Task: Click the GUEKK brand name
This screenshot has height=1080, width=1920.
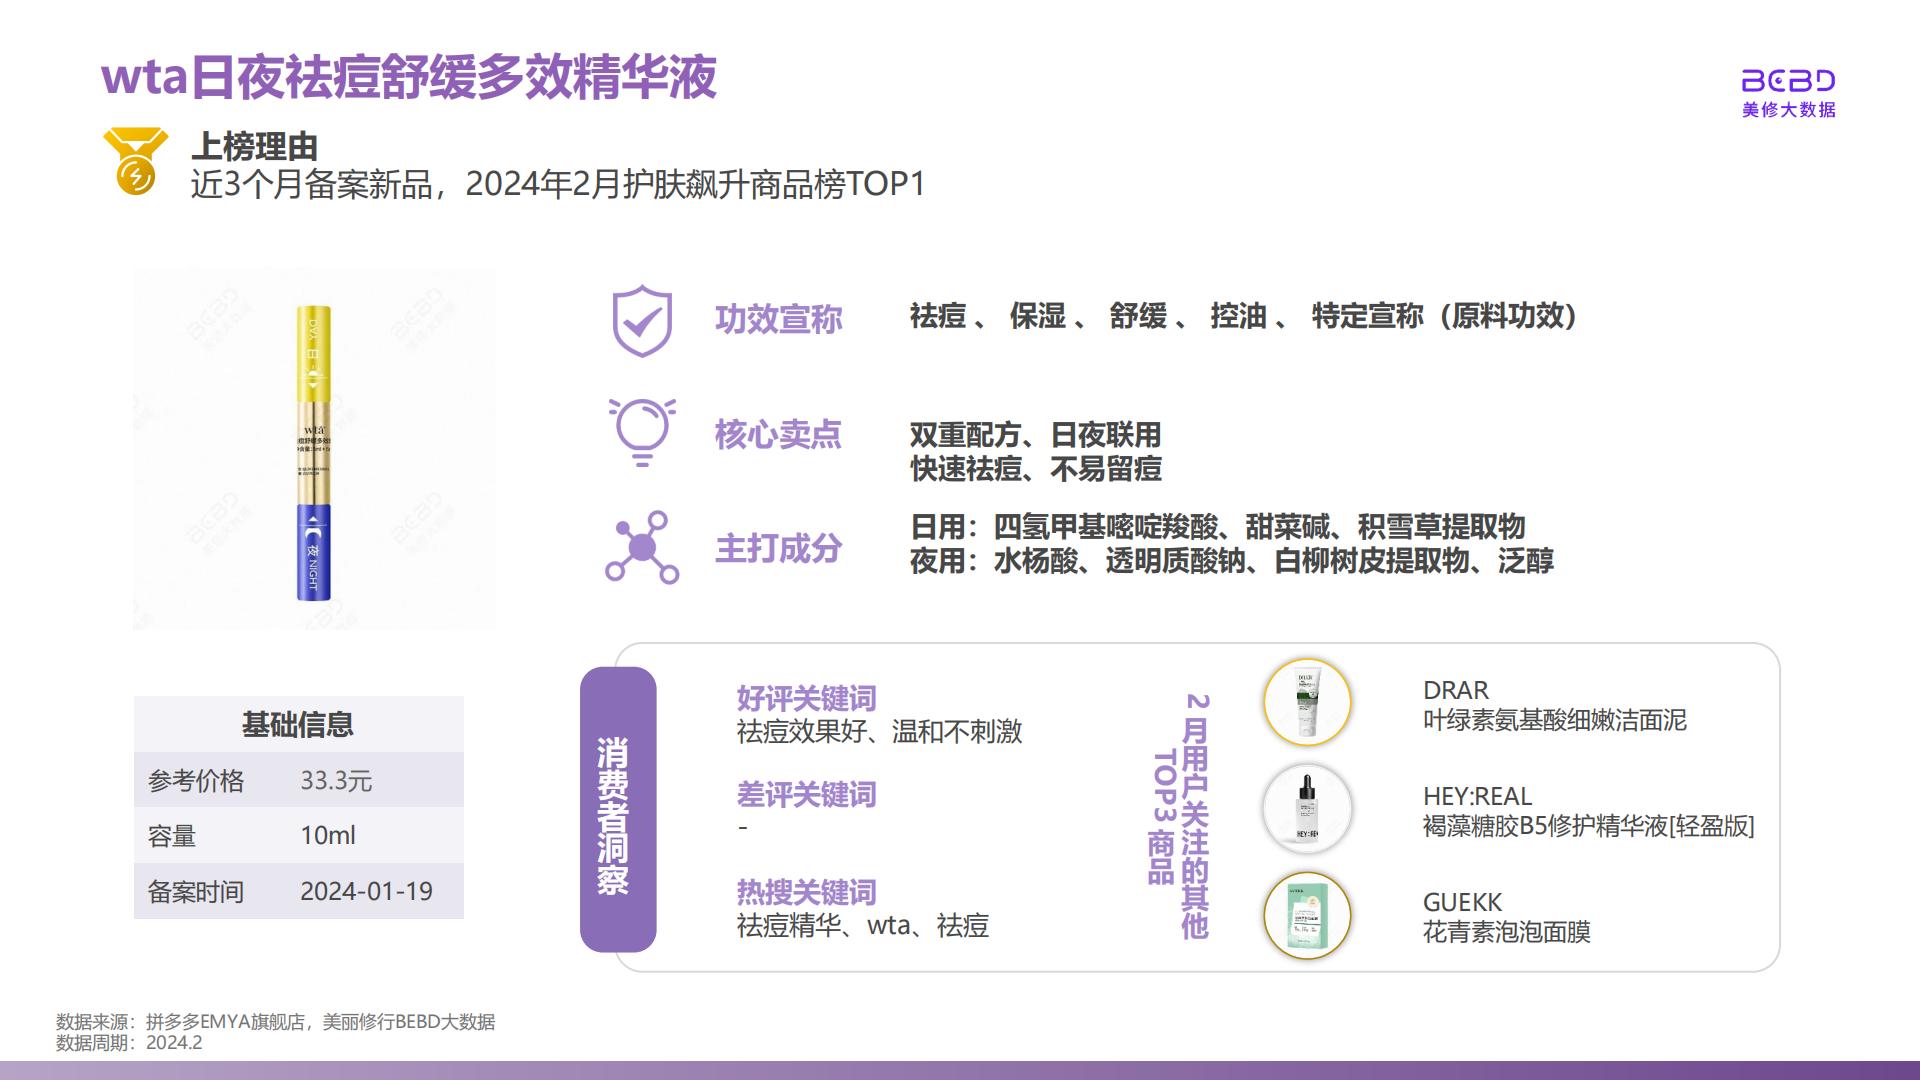Action: point(1462,903)
